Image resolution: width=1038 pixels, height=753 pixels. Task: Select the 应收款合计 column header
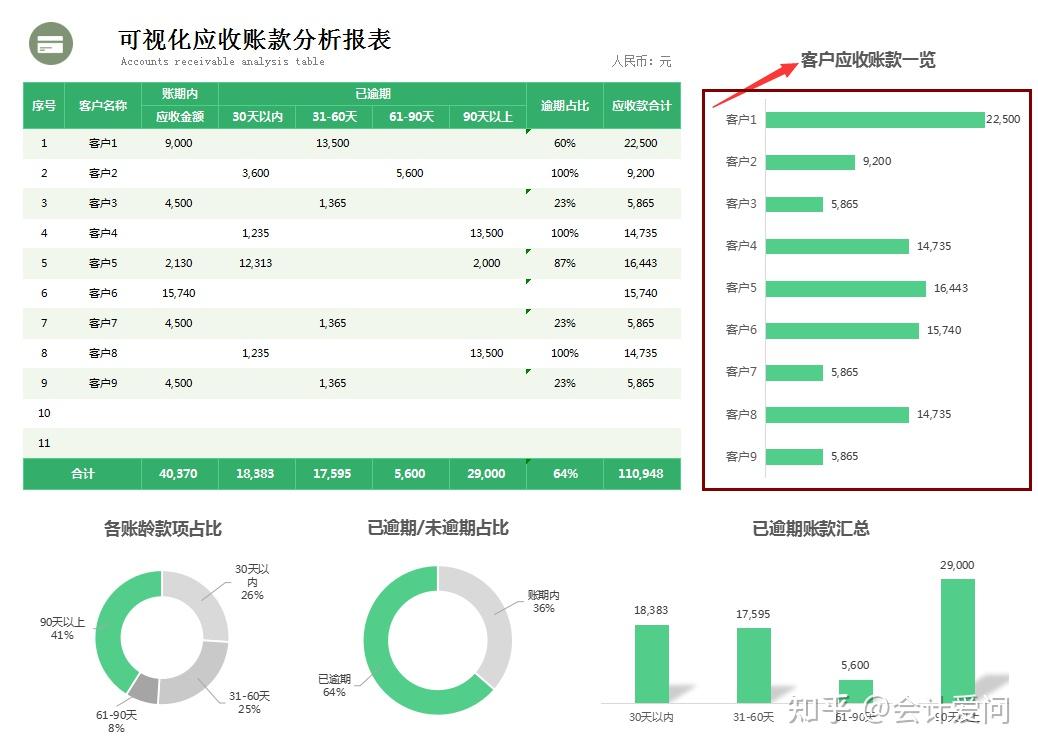(x=641, y=105)
